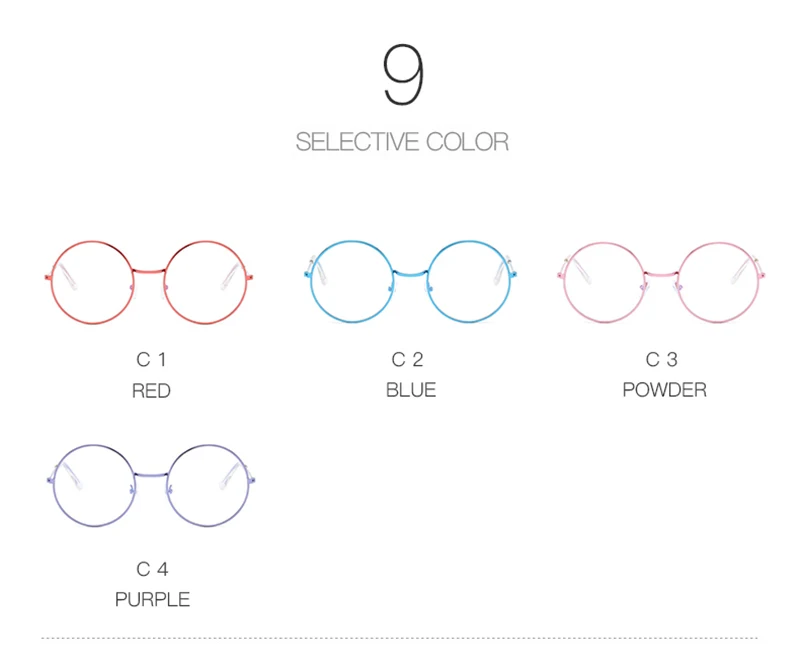Select the C 2 label
The width and height of the screenshot is (800, 665).
pyautogui.click(x=407, y=360)
